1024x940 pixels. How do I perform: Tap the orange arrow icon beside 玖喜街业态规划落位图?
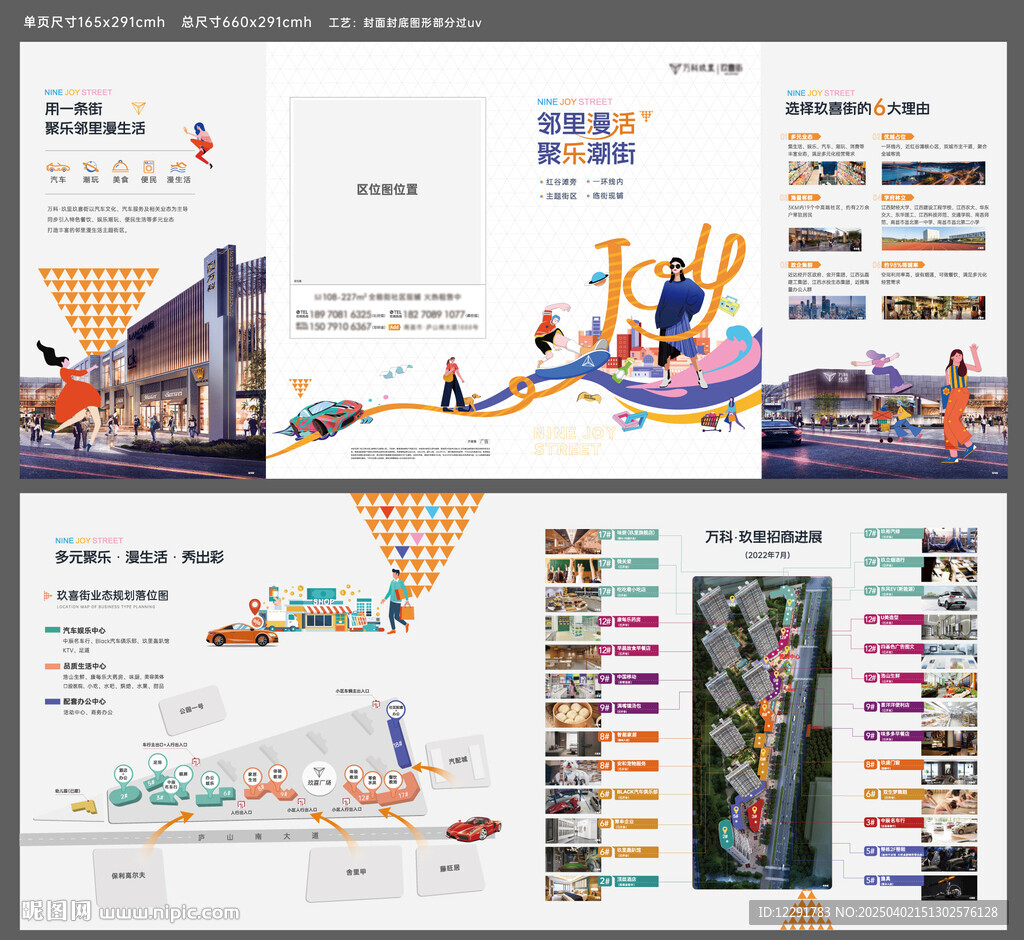tap(47, 595)
